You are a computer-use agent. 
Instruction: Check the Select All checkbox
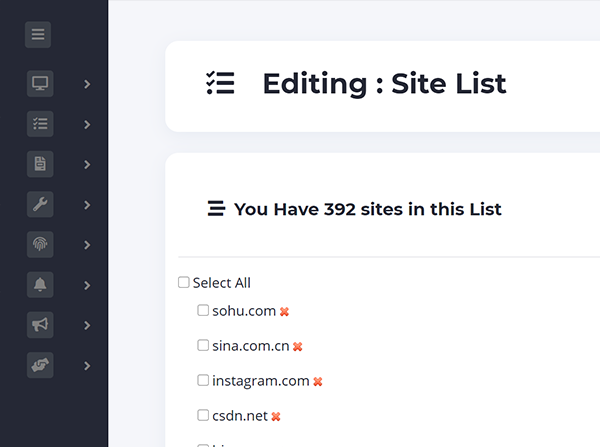[x=184, y=283]
